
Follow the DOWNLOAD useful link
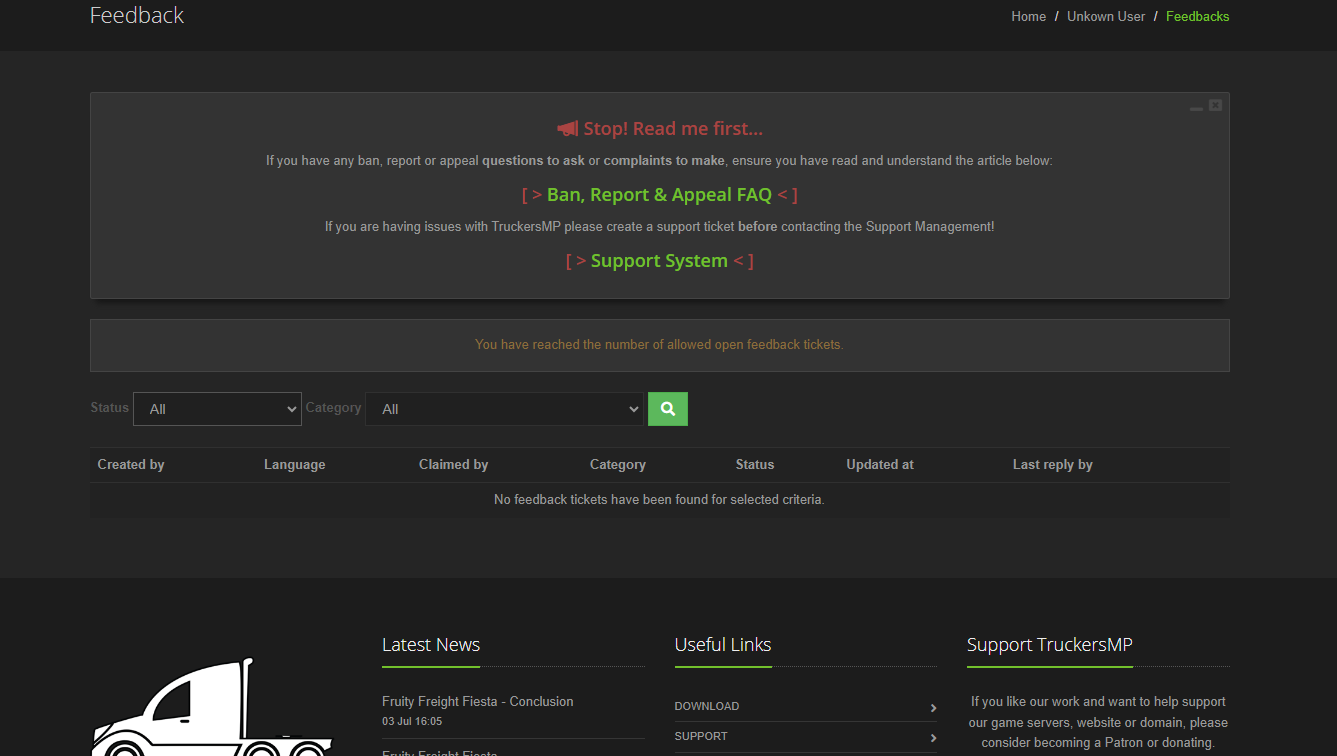707,706
